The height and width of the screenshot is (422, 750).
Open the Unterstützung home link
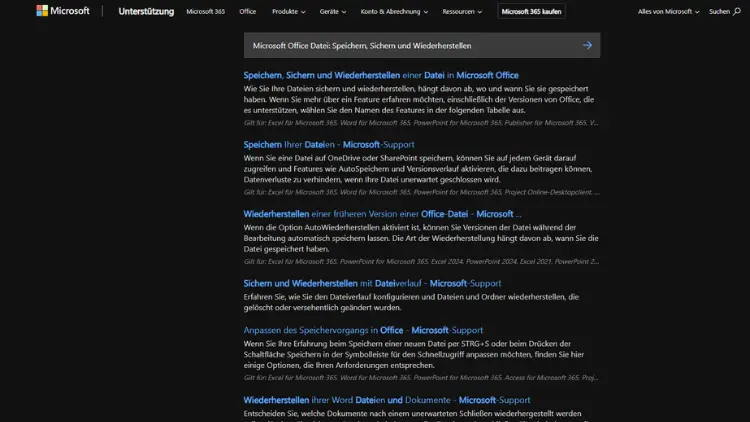pyautogui.click(x=146, y=11)
